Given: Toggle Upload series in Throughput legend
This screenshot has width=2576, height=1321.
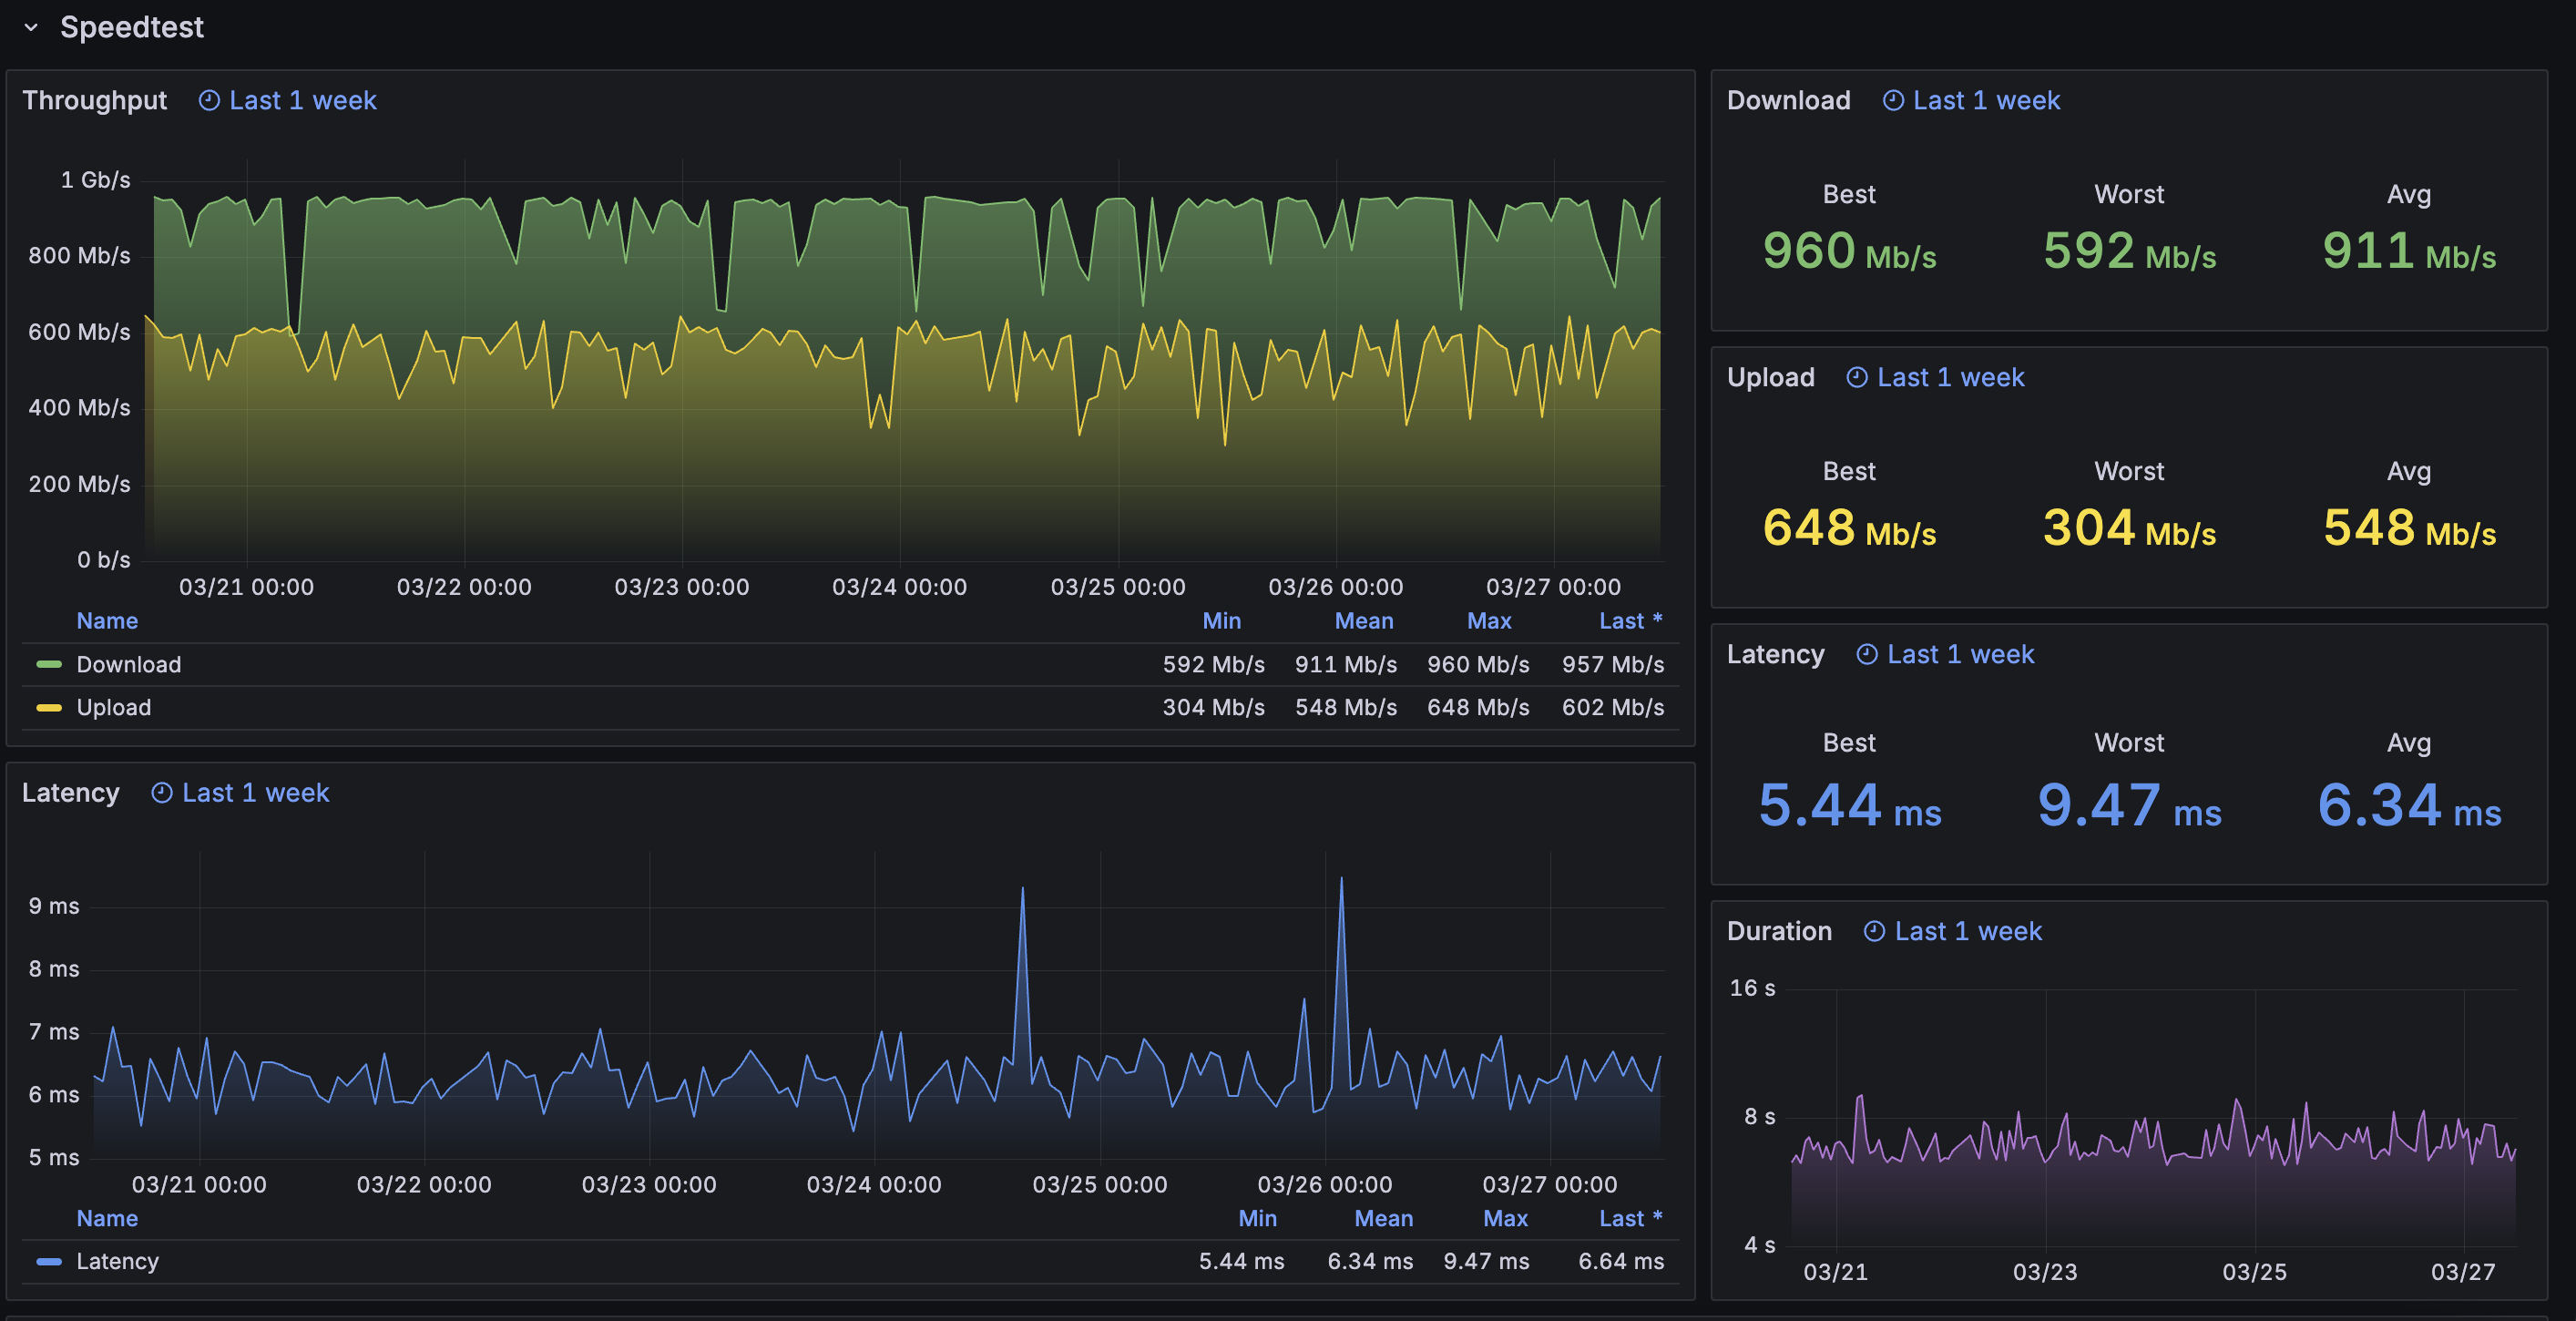Looking at the screenshot, I should tap(114, 708).
